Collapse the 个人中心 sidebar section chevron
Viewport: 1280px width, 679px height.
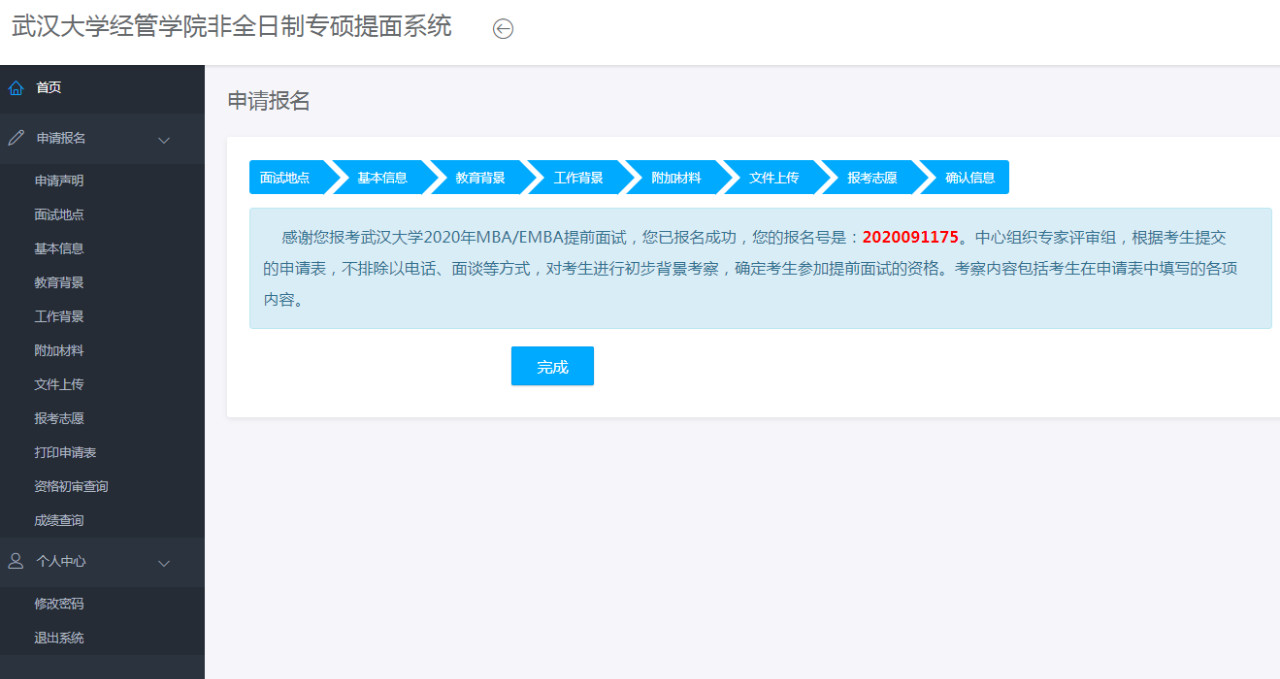click(165, 563)
